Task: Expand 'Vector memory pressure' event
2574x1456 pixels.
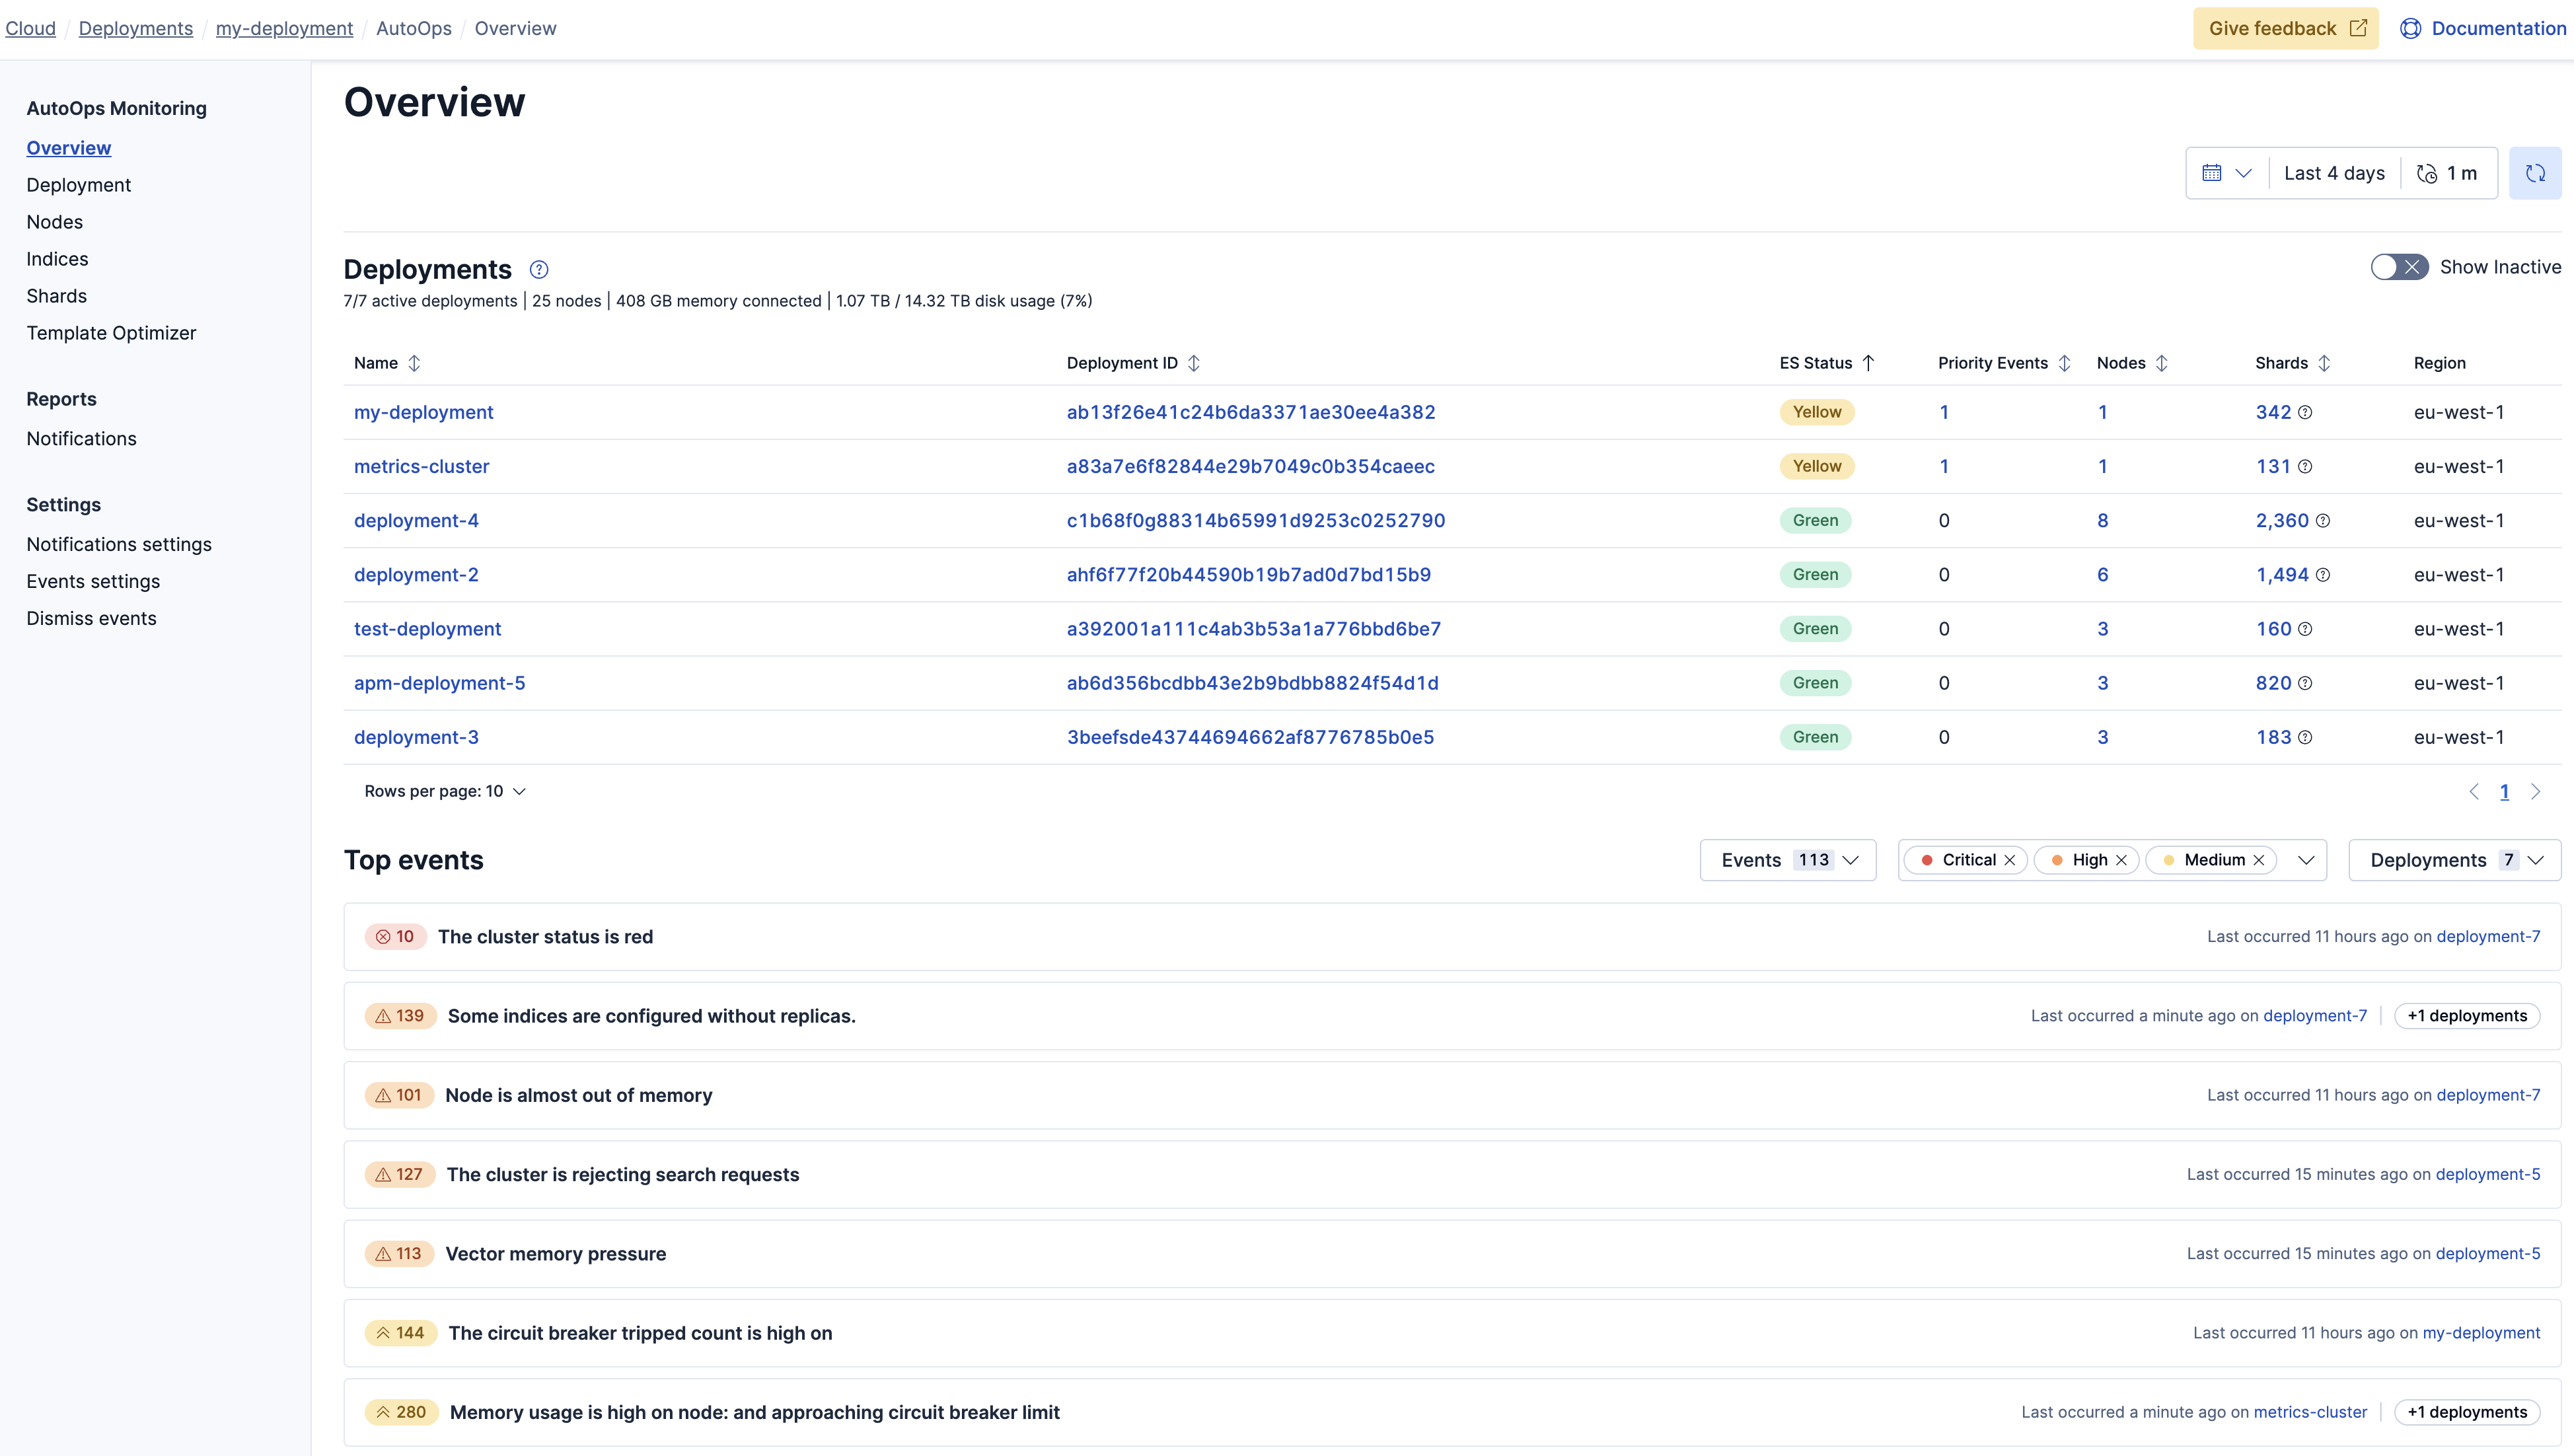Action: point(1452,1254)
